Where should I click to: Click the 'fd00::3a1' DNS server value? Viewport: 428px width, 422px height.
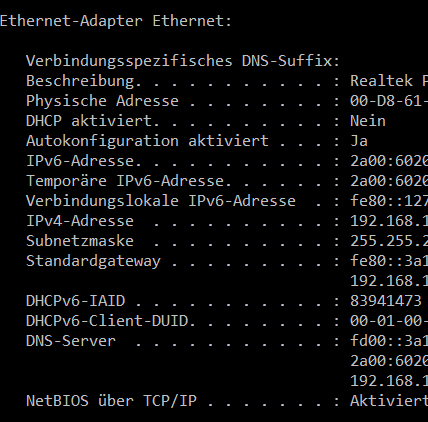click(389, 341)
